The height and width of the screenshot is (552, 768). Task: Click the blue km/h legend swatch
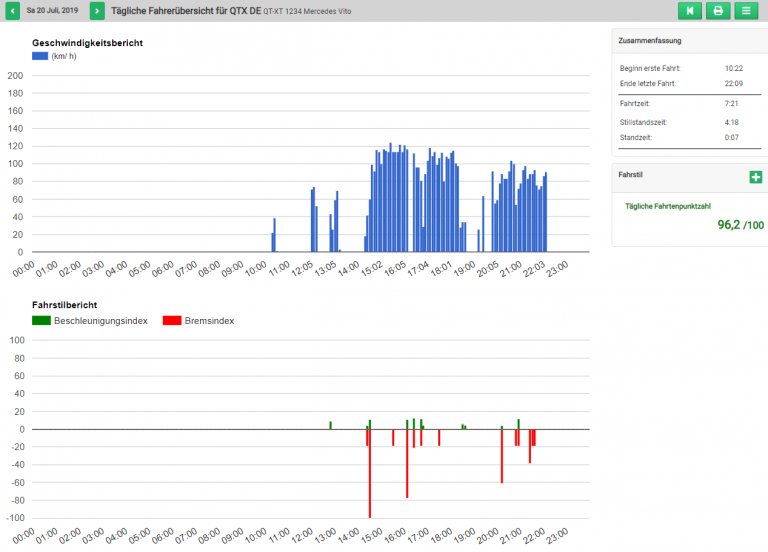pyautogui.click(x=40, y=56)
